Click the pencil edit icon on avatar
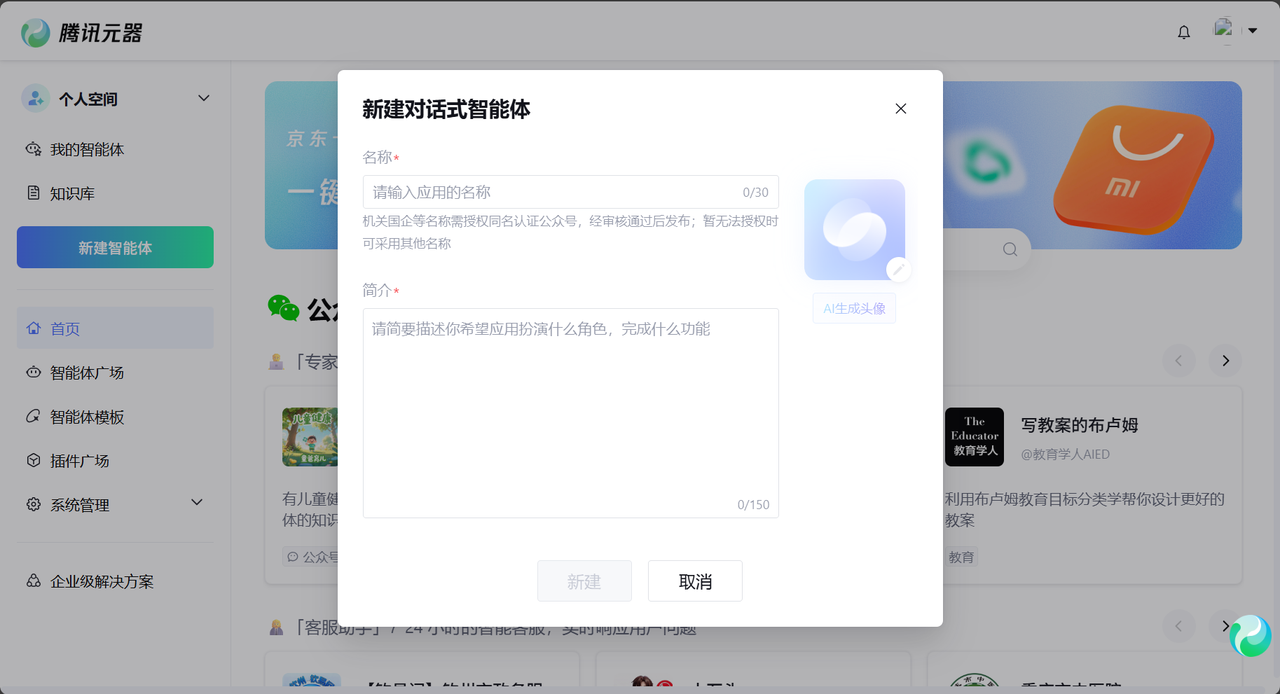 pyautogui.click(x=898, y=269)
